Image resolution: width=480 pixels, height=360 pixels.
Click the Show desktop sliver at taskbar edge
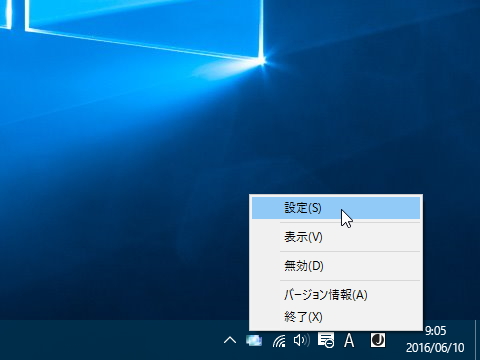[477, 340]
